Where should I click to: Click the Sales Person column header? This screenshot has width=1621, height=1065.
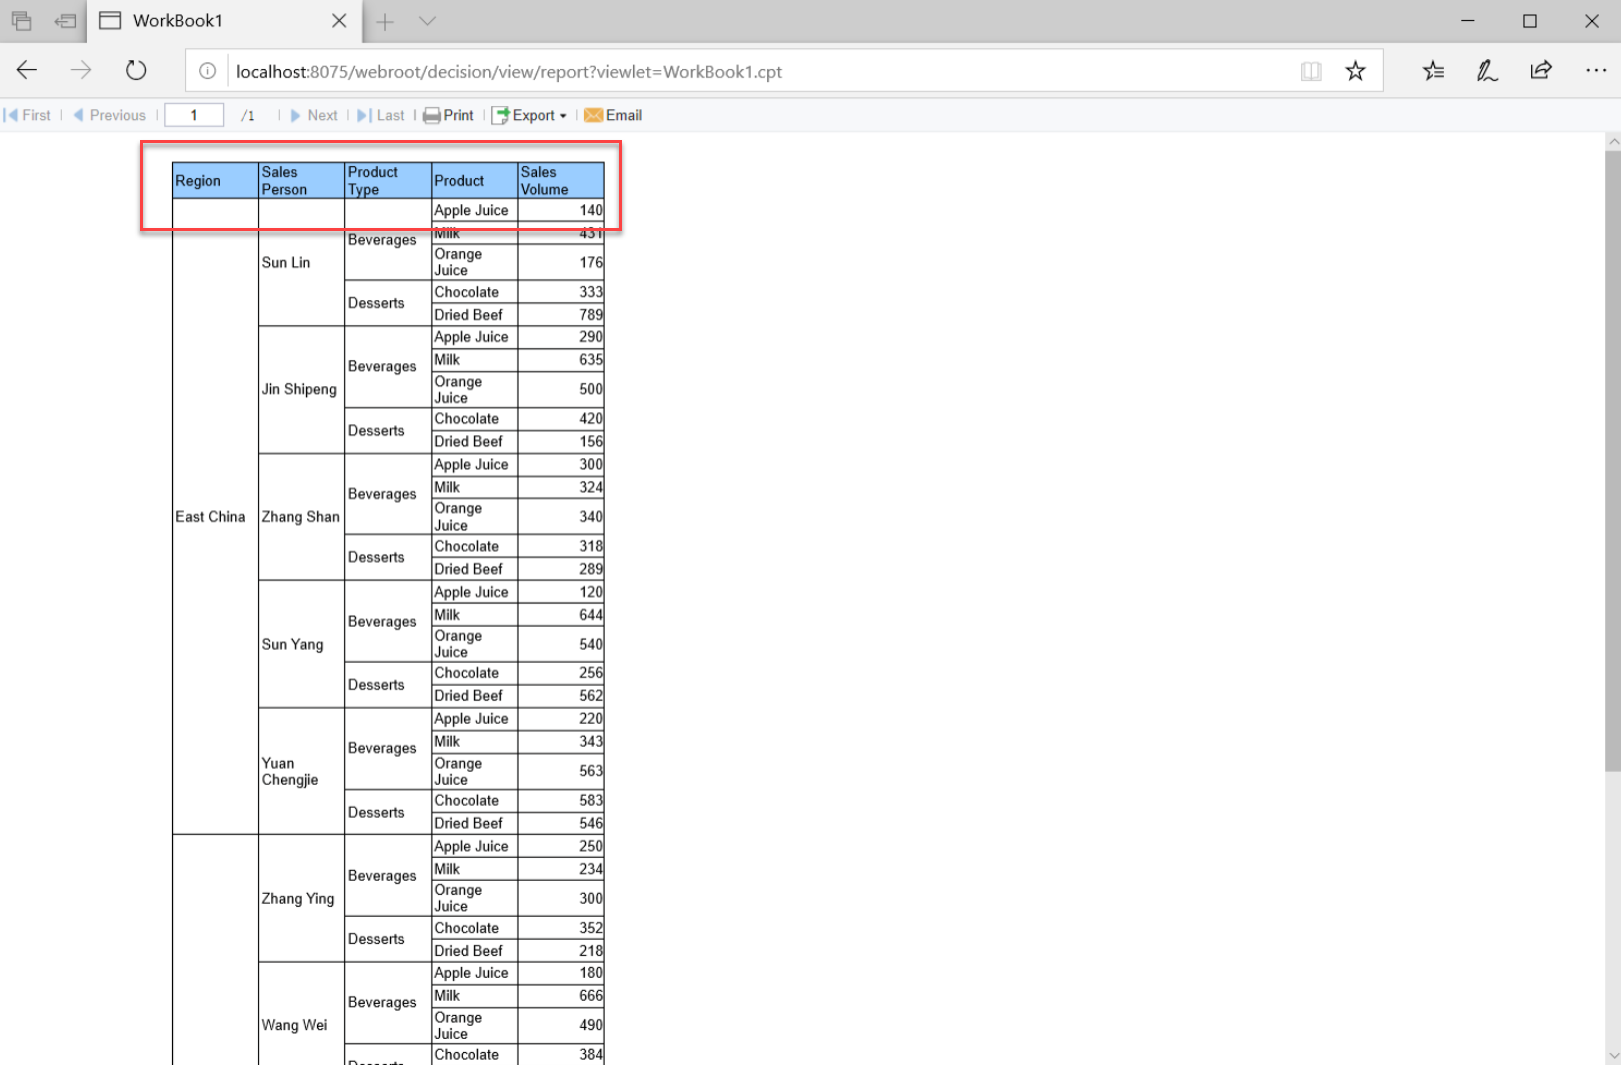coord(301,181)
